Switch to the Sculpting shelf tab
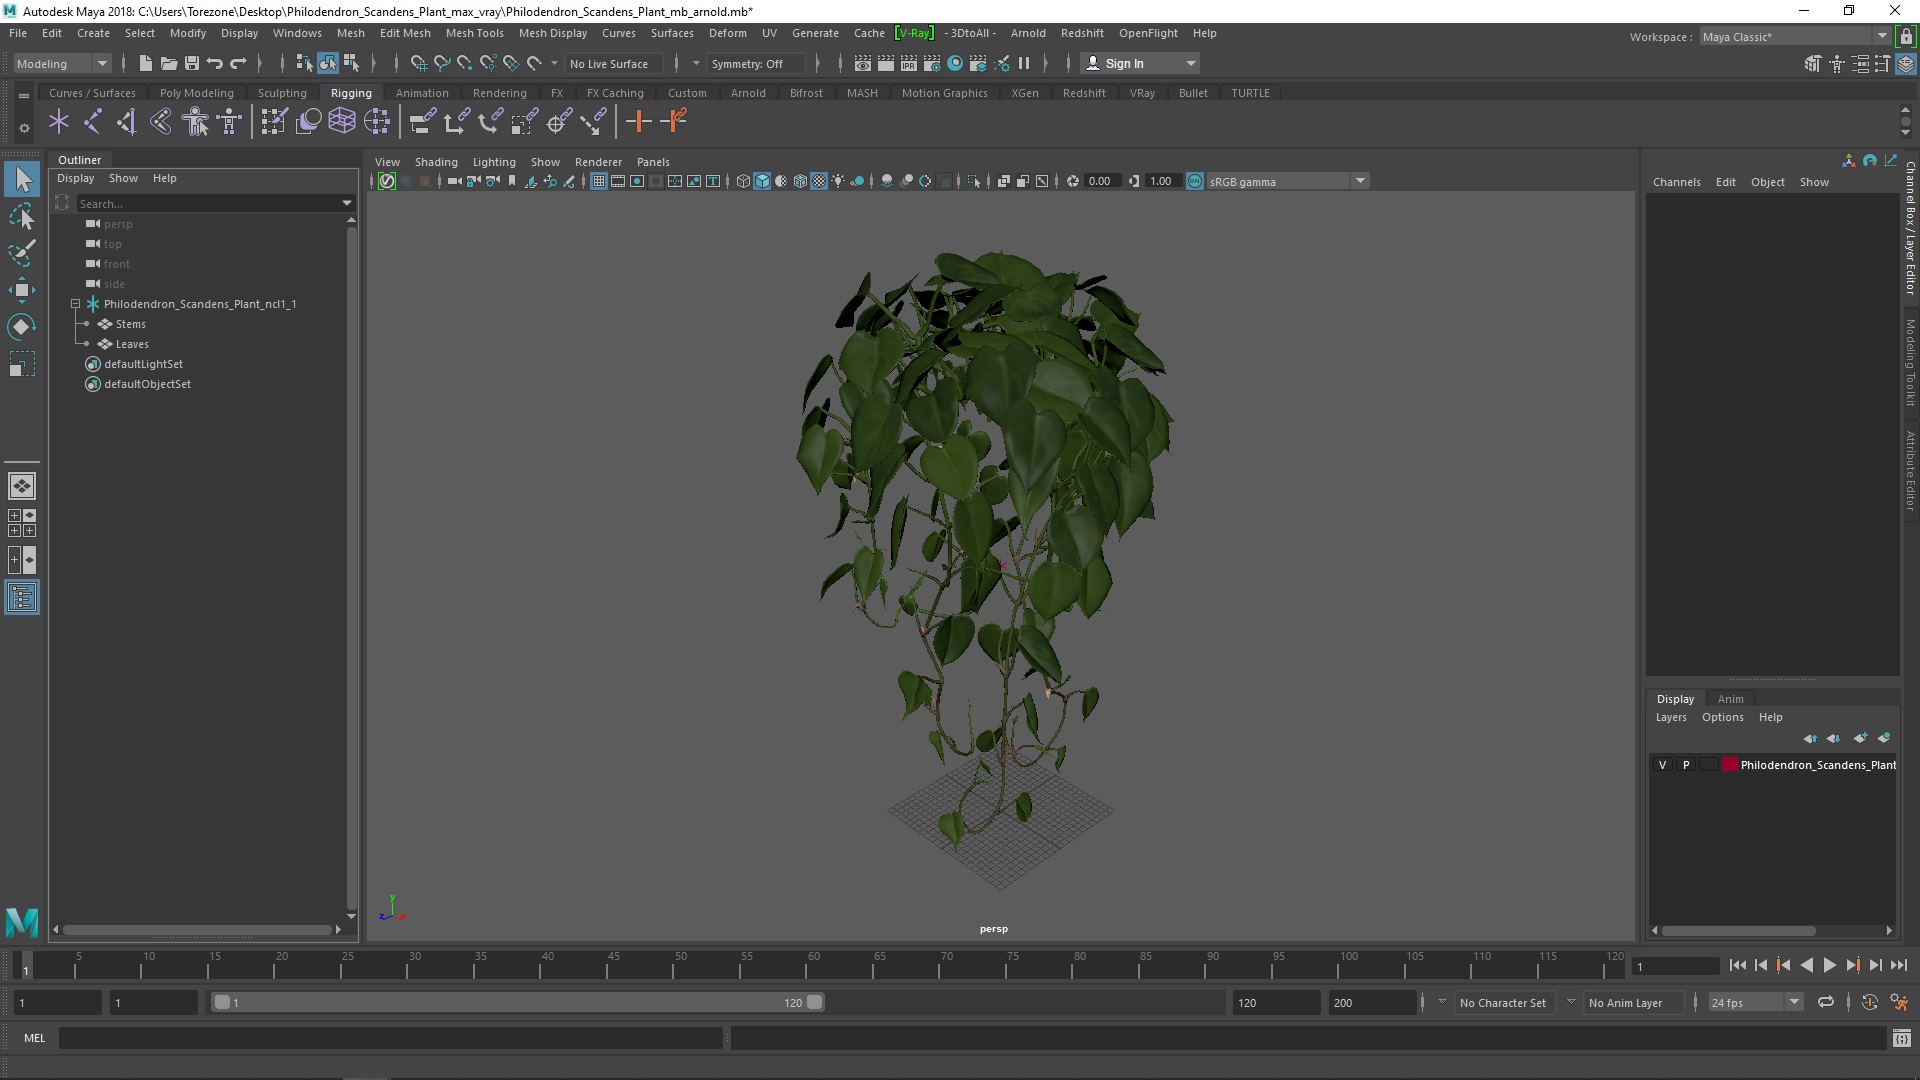 [282, 93]
